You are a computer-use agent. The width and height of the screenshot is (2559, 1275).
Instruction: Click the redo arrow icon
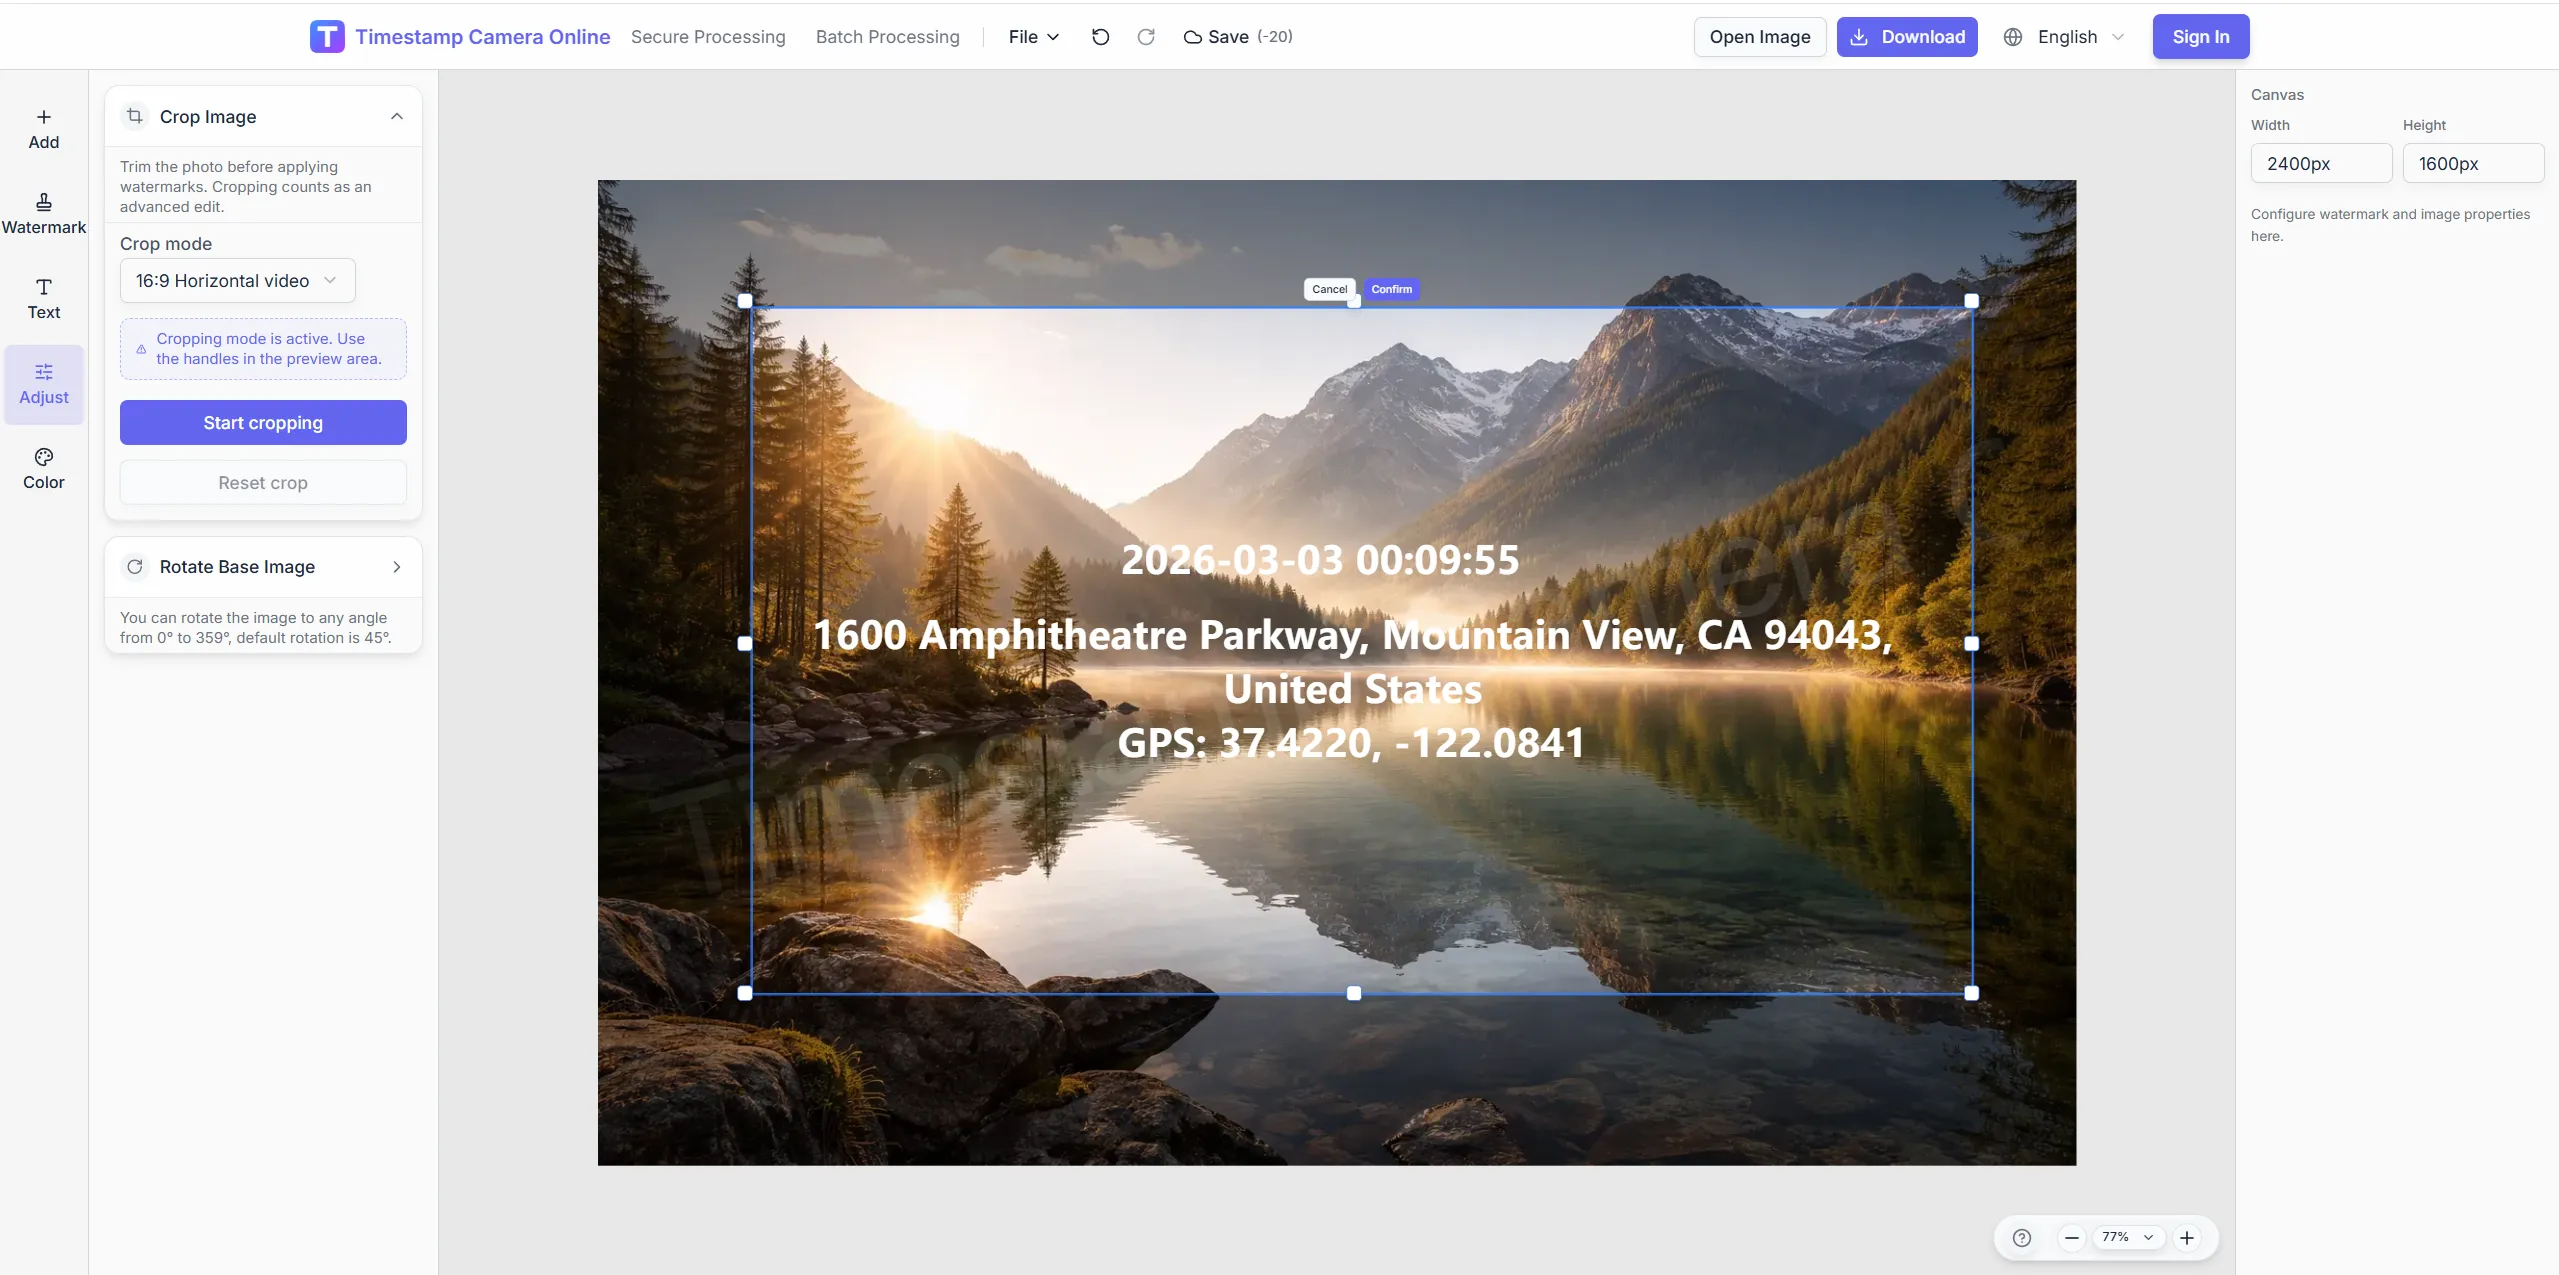(1146, 37)
